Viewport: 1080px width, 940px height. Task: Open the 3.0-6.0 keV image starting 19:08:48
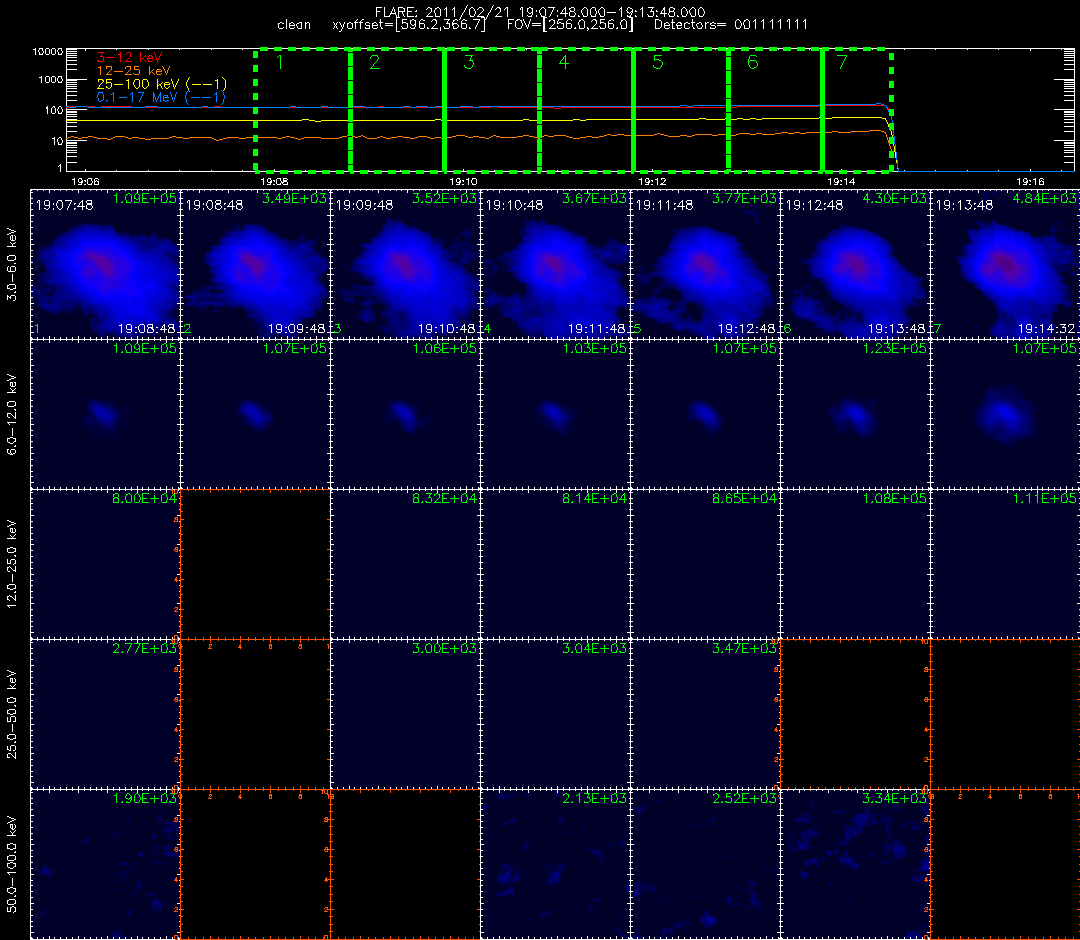256,264
